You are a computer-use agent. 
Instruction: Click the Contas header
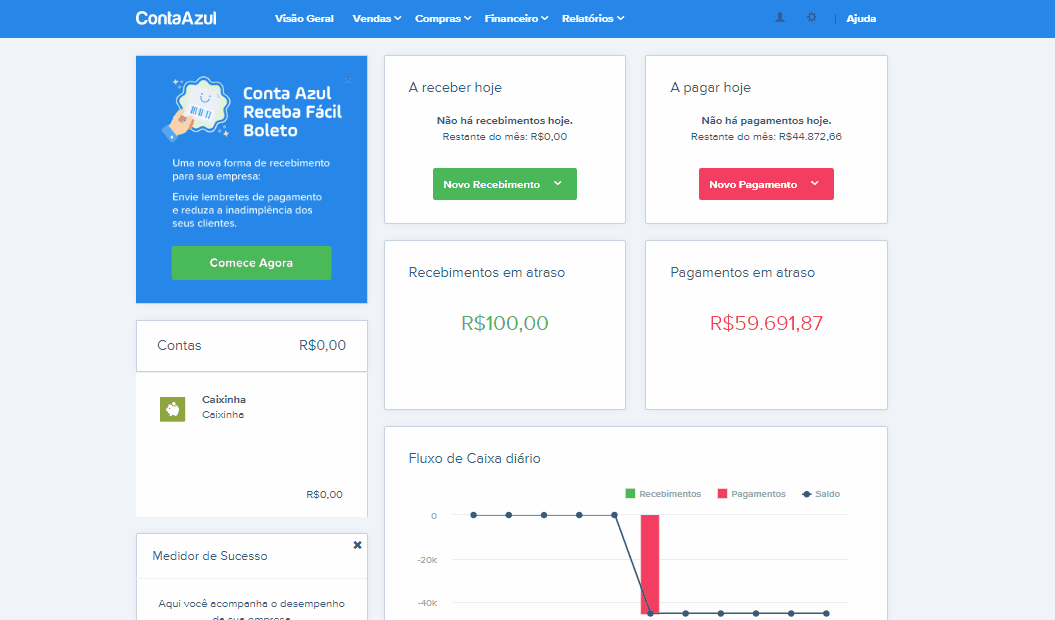pos(179,345)
